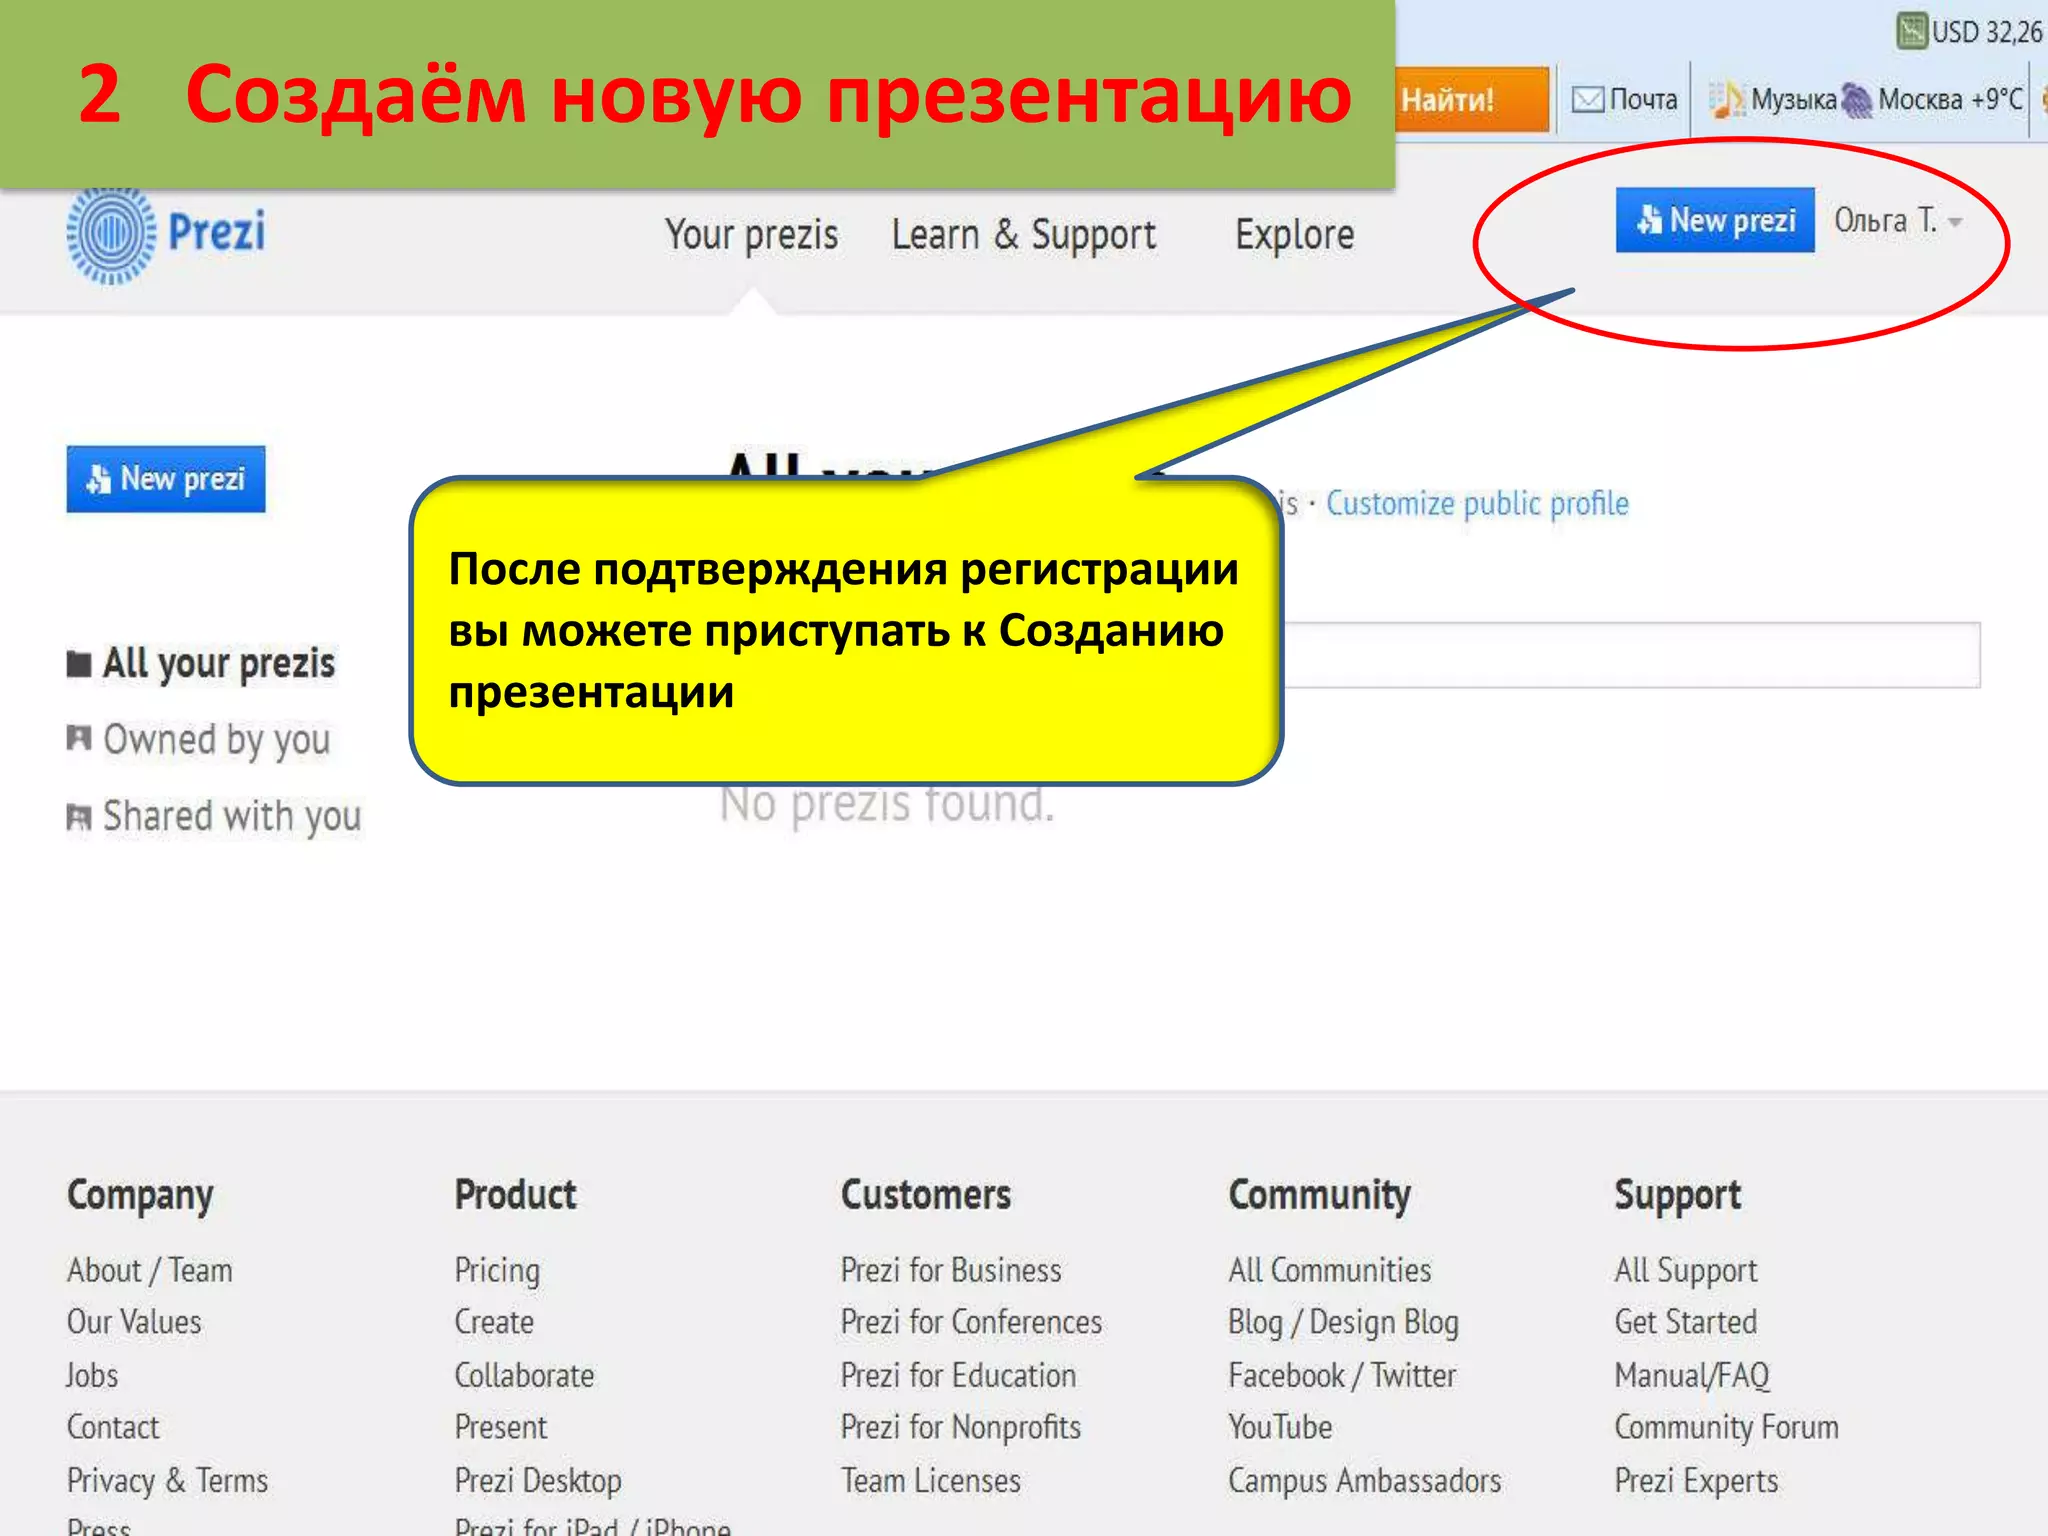Click the New prezi button in left sidebar
2048x1536 pixels.
(x=166, y=479)
